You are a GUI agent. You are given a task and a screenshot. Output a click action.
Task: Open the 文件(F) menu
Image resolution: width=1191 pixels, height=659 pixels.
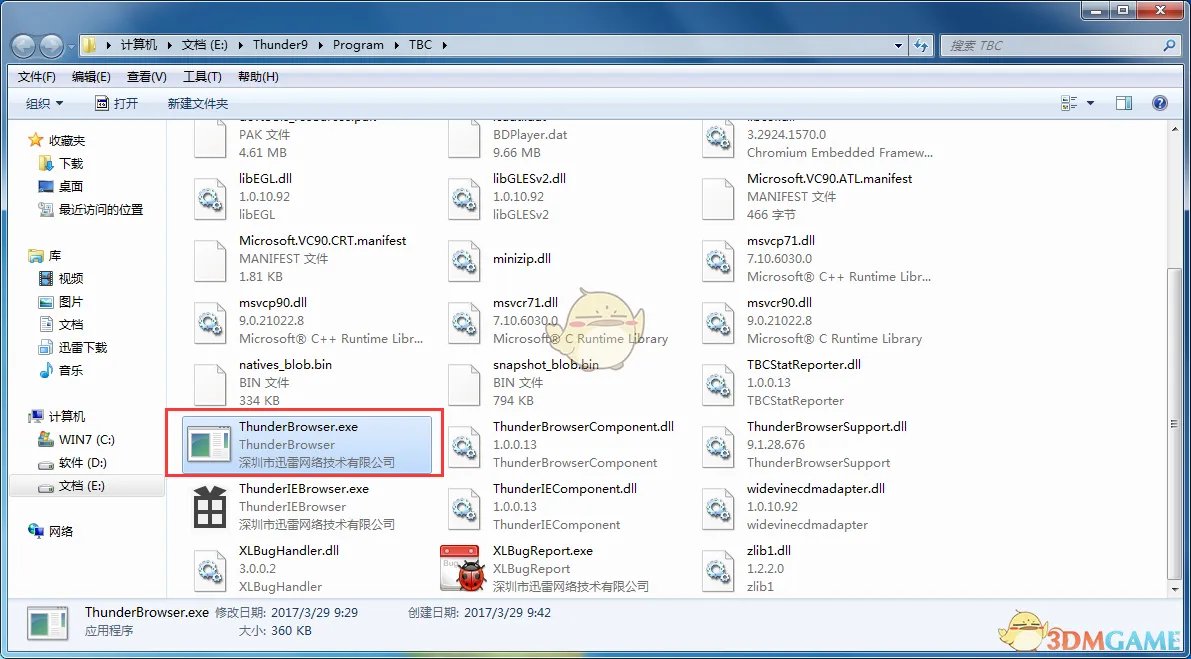tap(37, 77)
